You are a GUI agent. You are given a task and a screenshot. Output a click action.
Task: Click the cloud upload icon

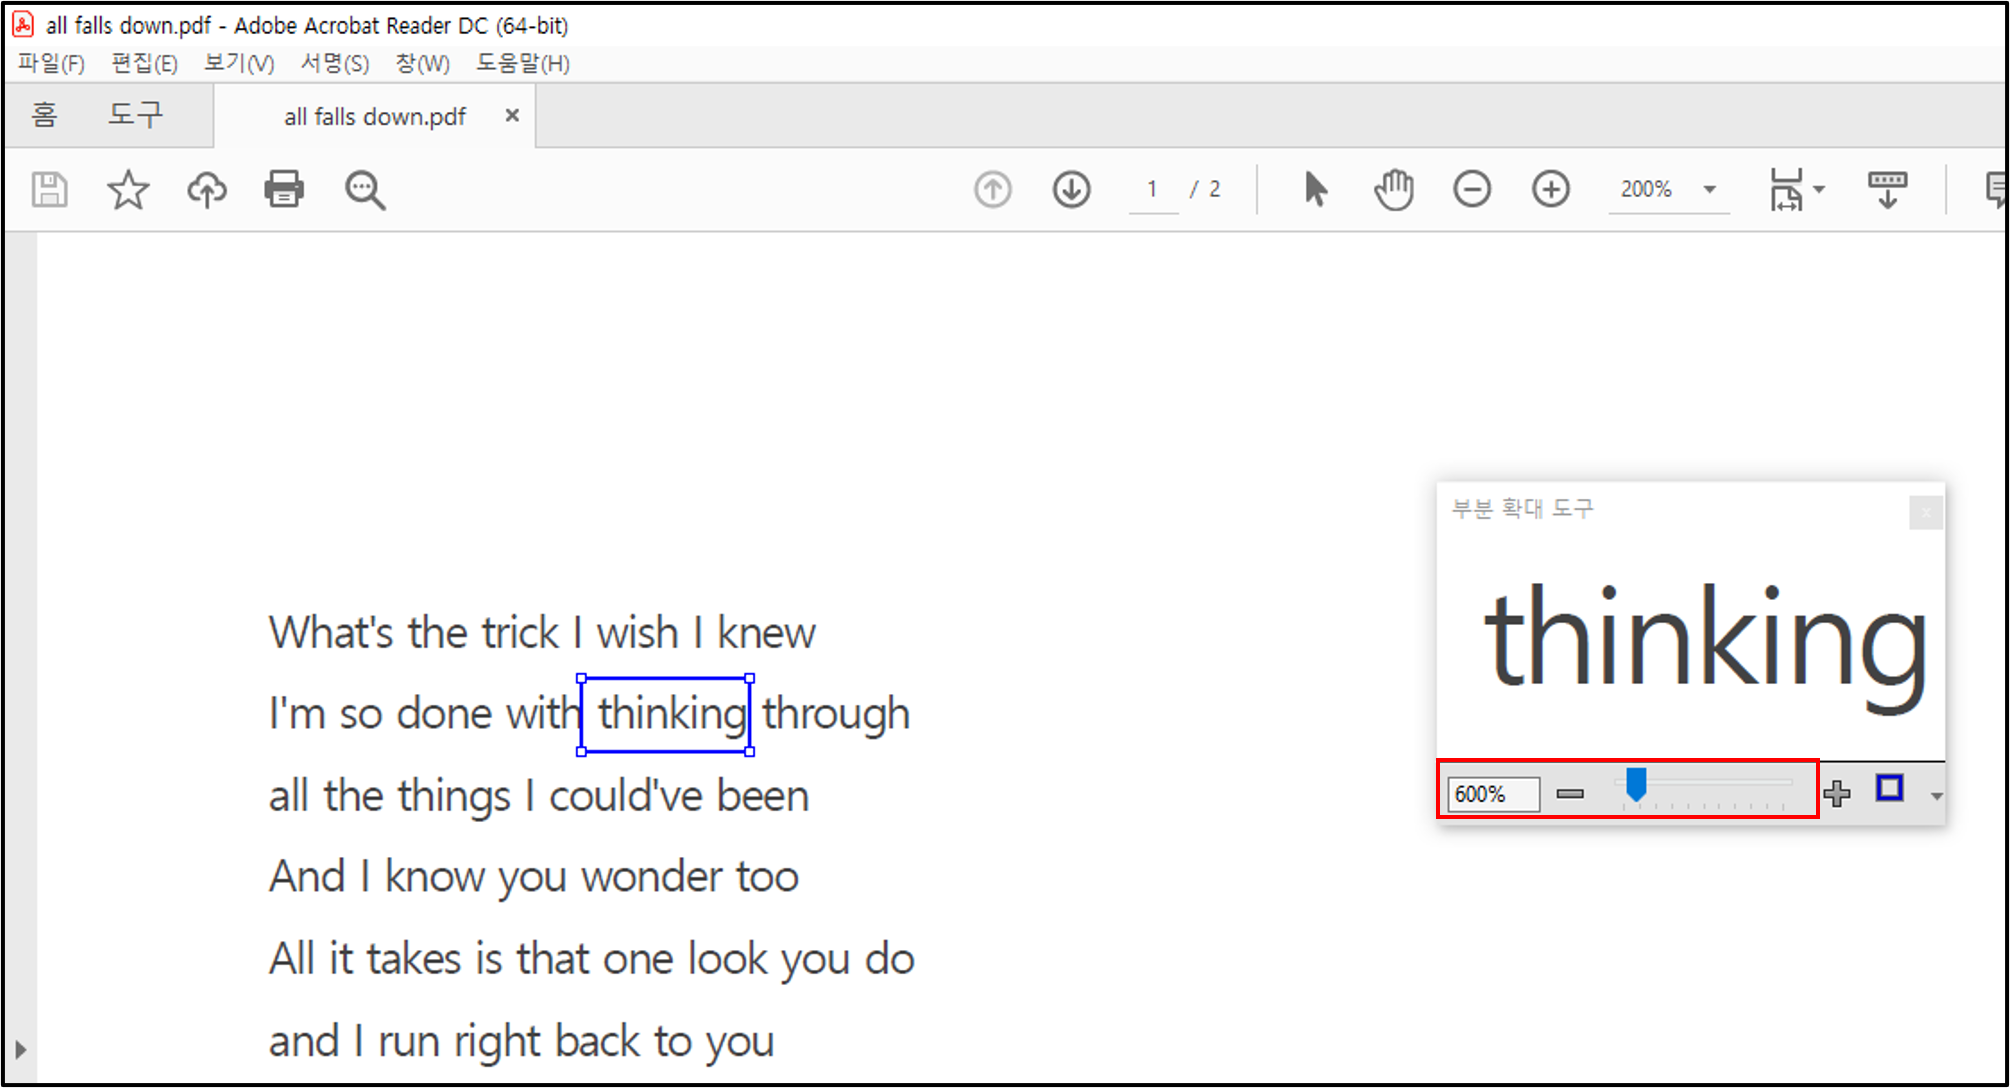click(x=207, y=189)
